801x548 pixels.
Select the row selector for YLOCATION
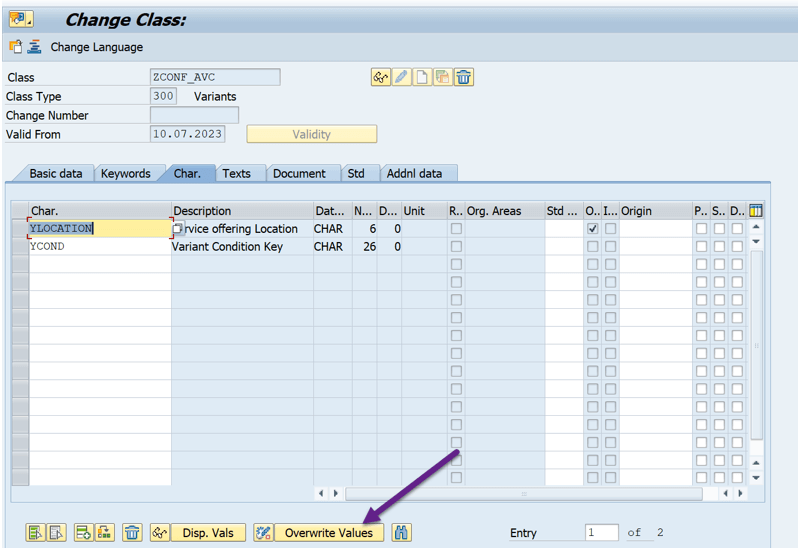pyautogui.click(x=20, y=228)
